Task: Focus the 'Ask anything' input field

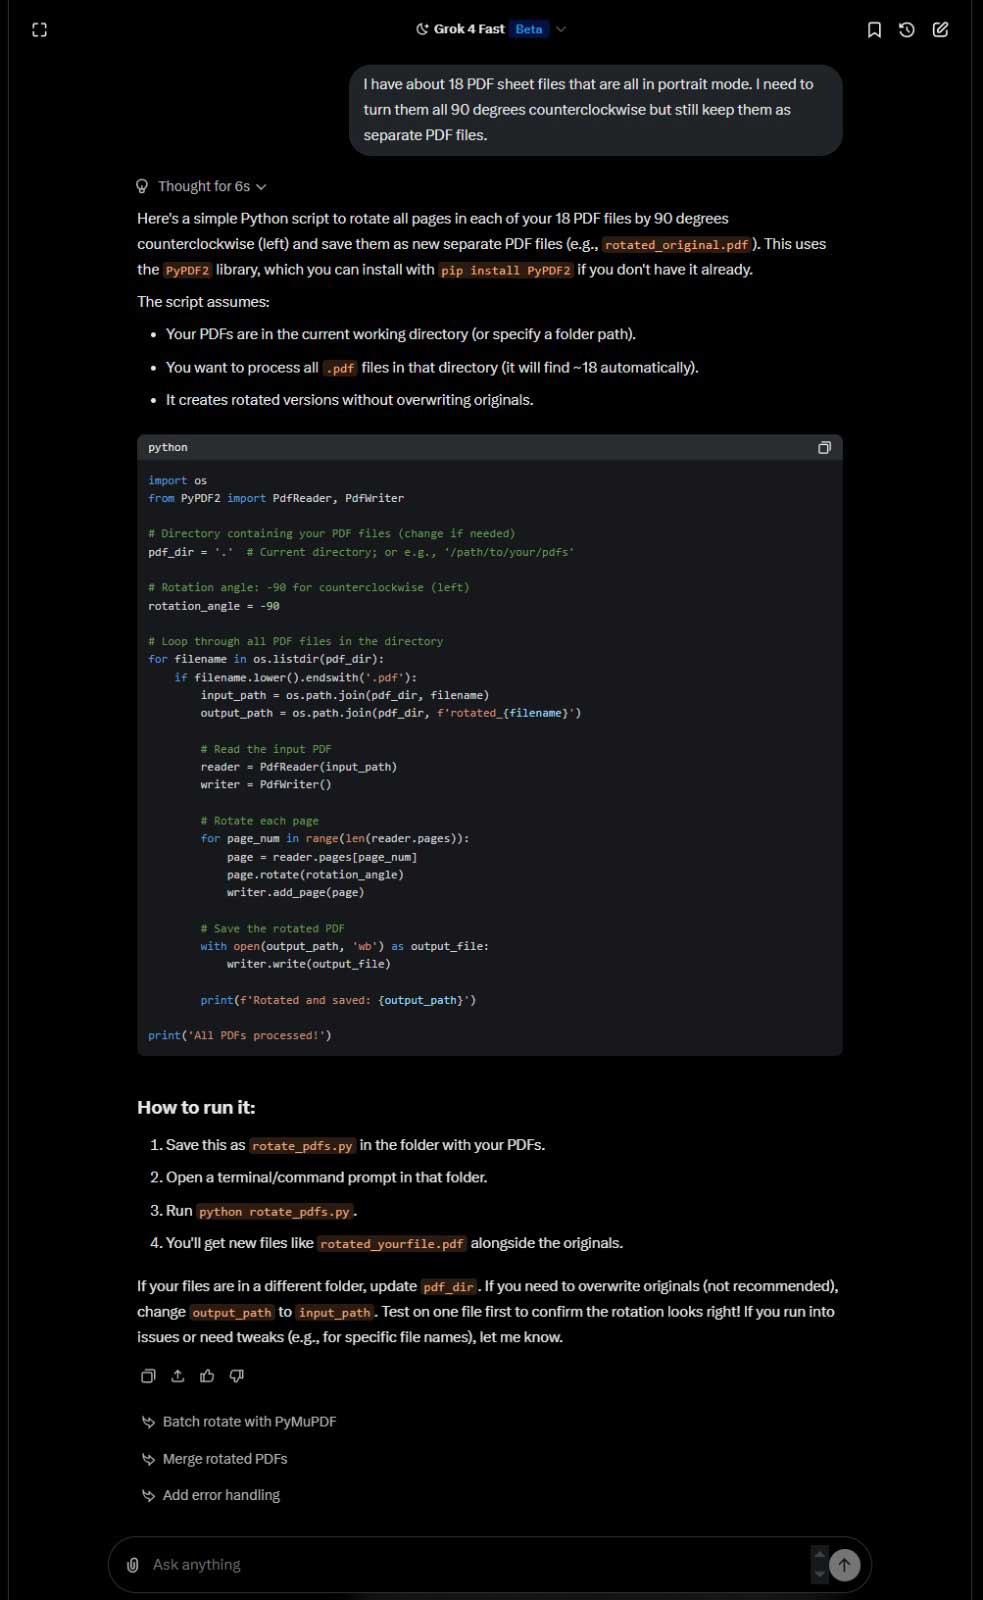Action: (x=470, y=1565)
